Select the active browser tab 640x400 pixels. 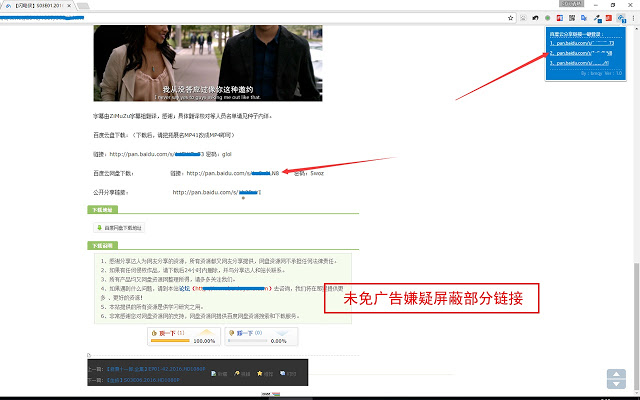(38, 5)
